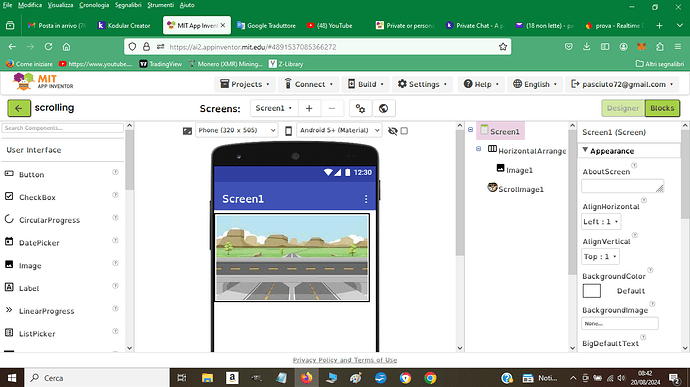Screen dimensions: 690x387
Task: Open the Build menu
Action: [x=365, y=84]
